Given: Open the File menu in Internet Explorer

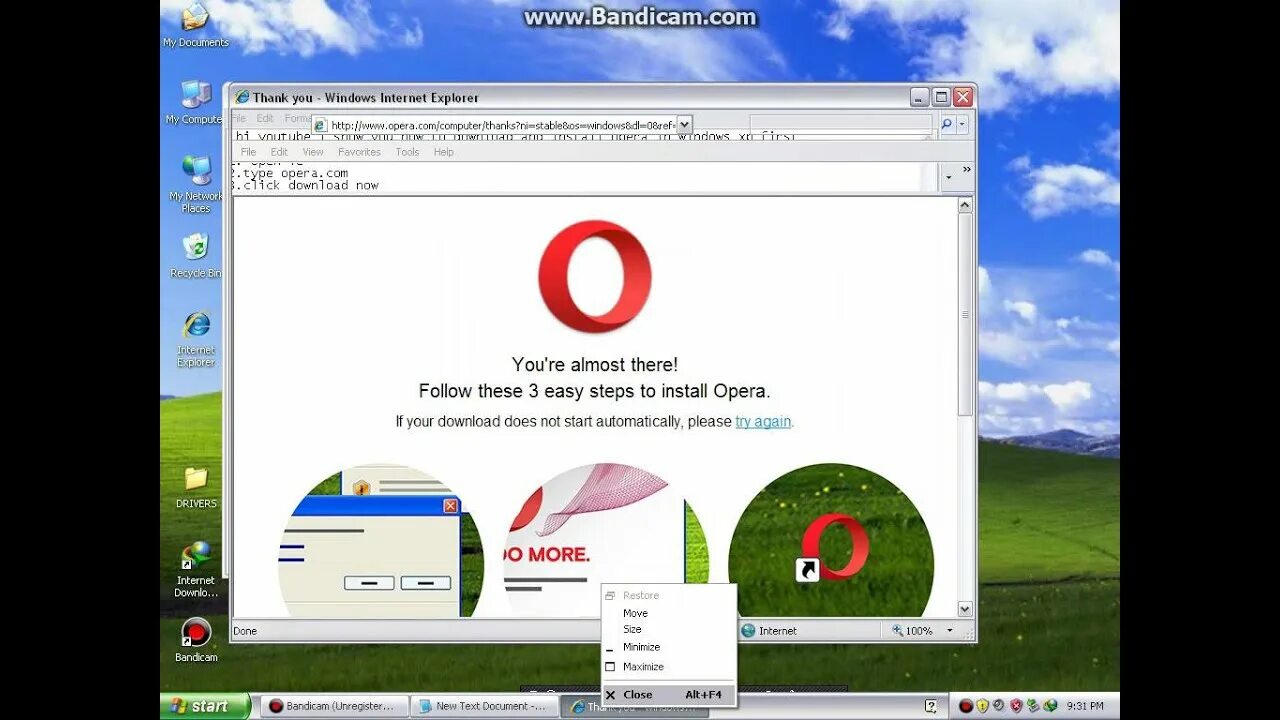Looking at the screenshot, I should (248, 152).
